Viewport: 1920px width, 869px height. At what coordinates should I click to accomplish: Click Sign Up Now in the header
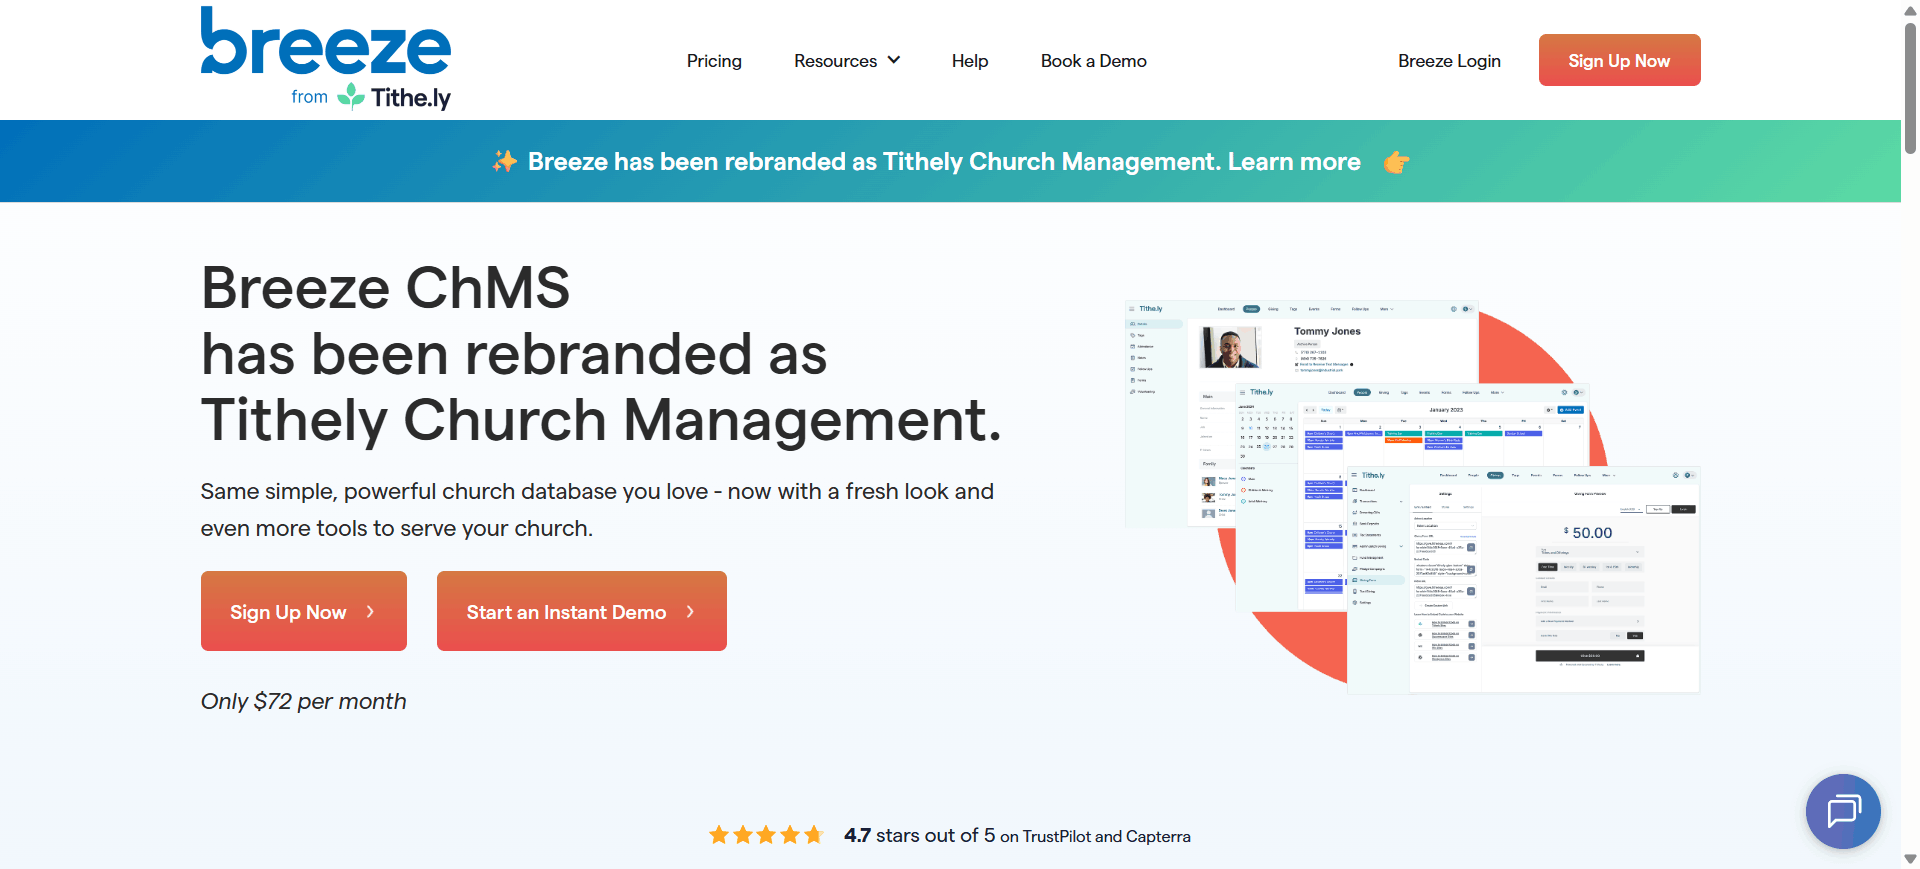(x=1619, y=60)
